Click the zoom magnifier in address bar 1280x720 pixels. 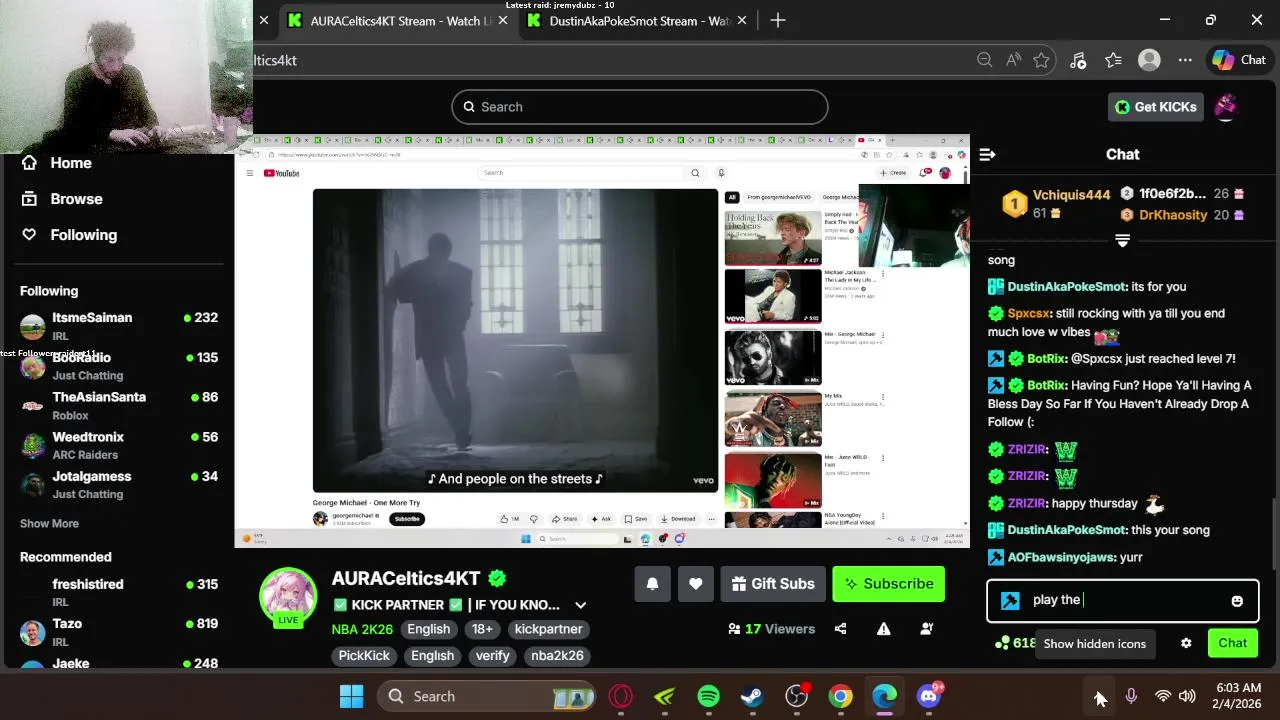click(x=984, y=60)
